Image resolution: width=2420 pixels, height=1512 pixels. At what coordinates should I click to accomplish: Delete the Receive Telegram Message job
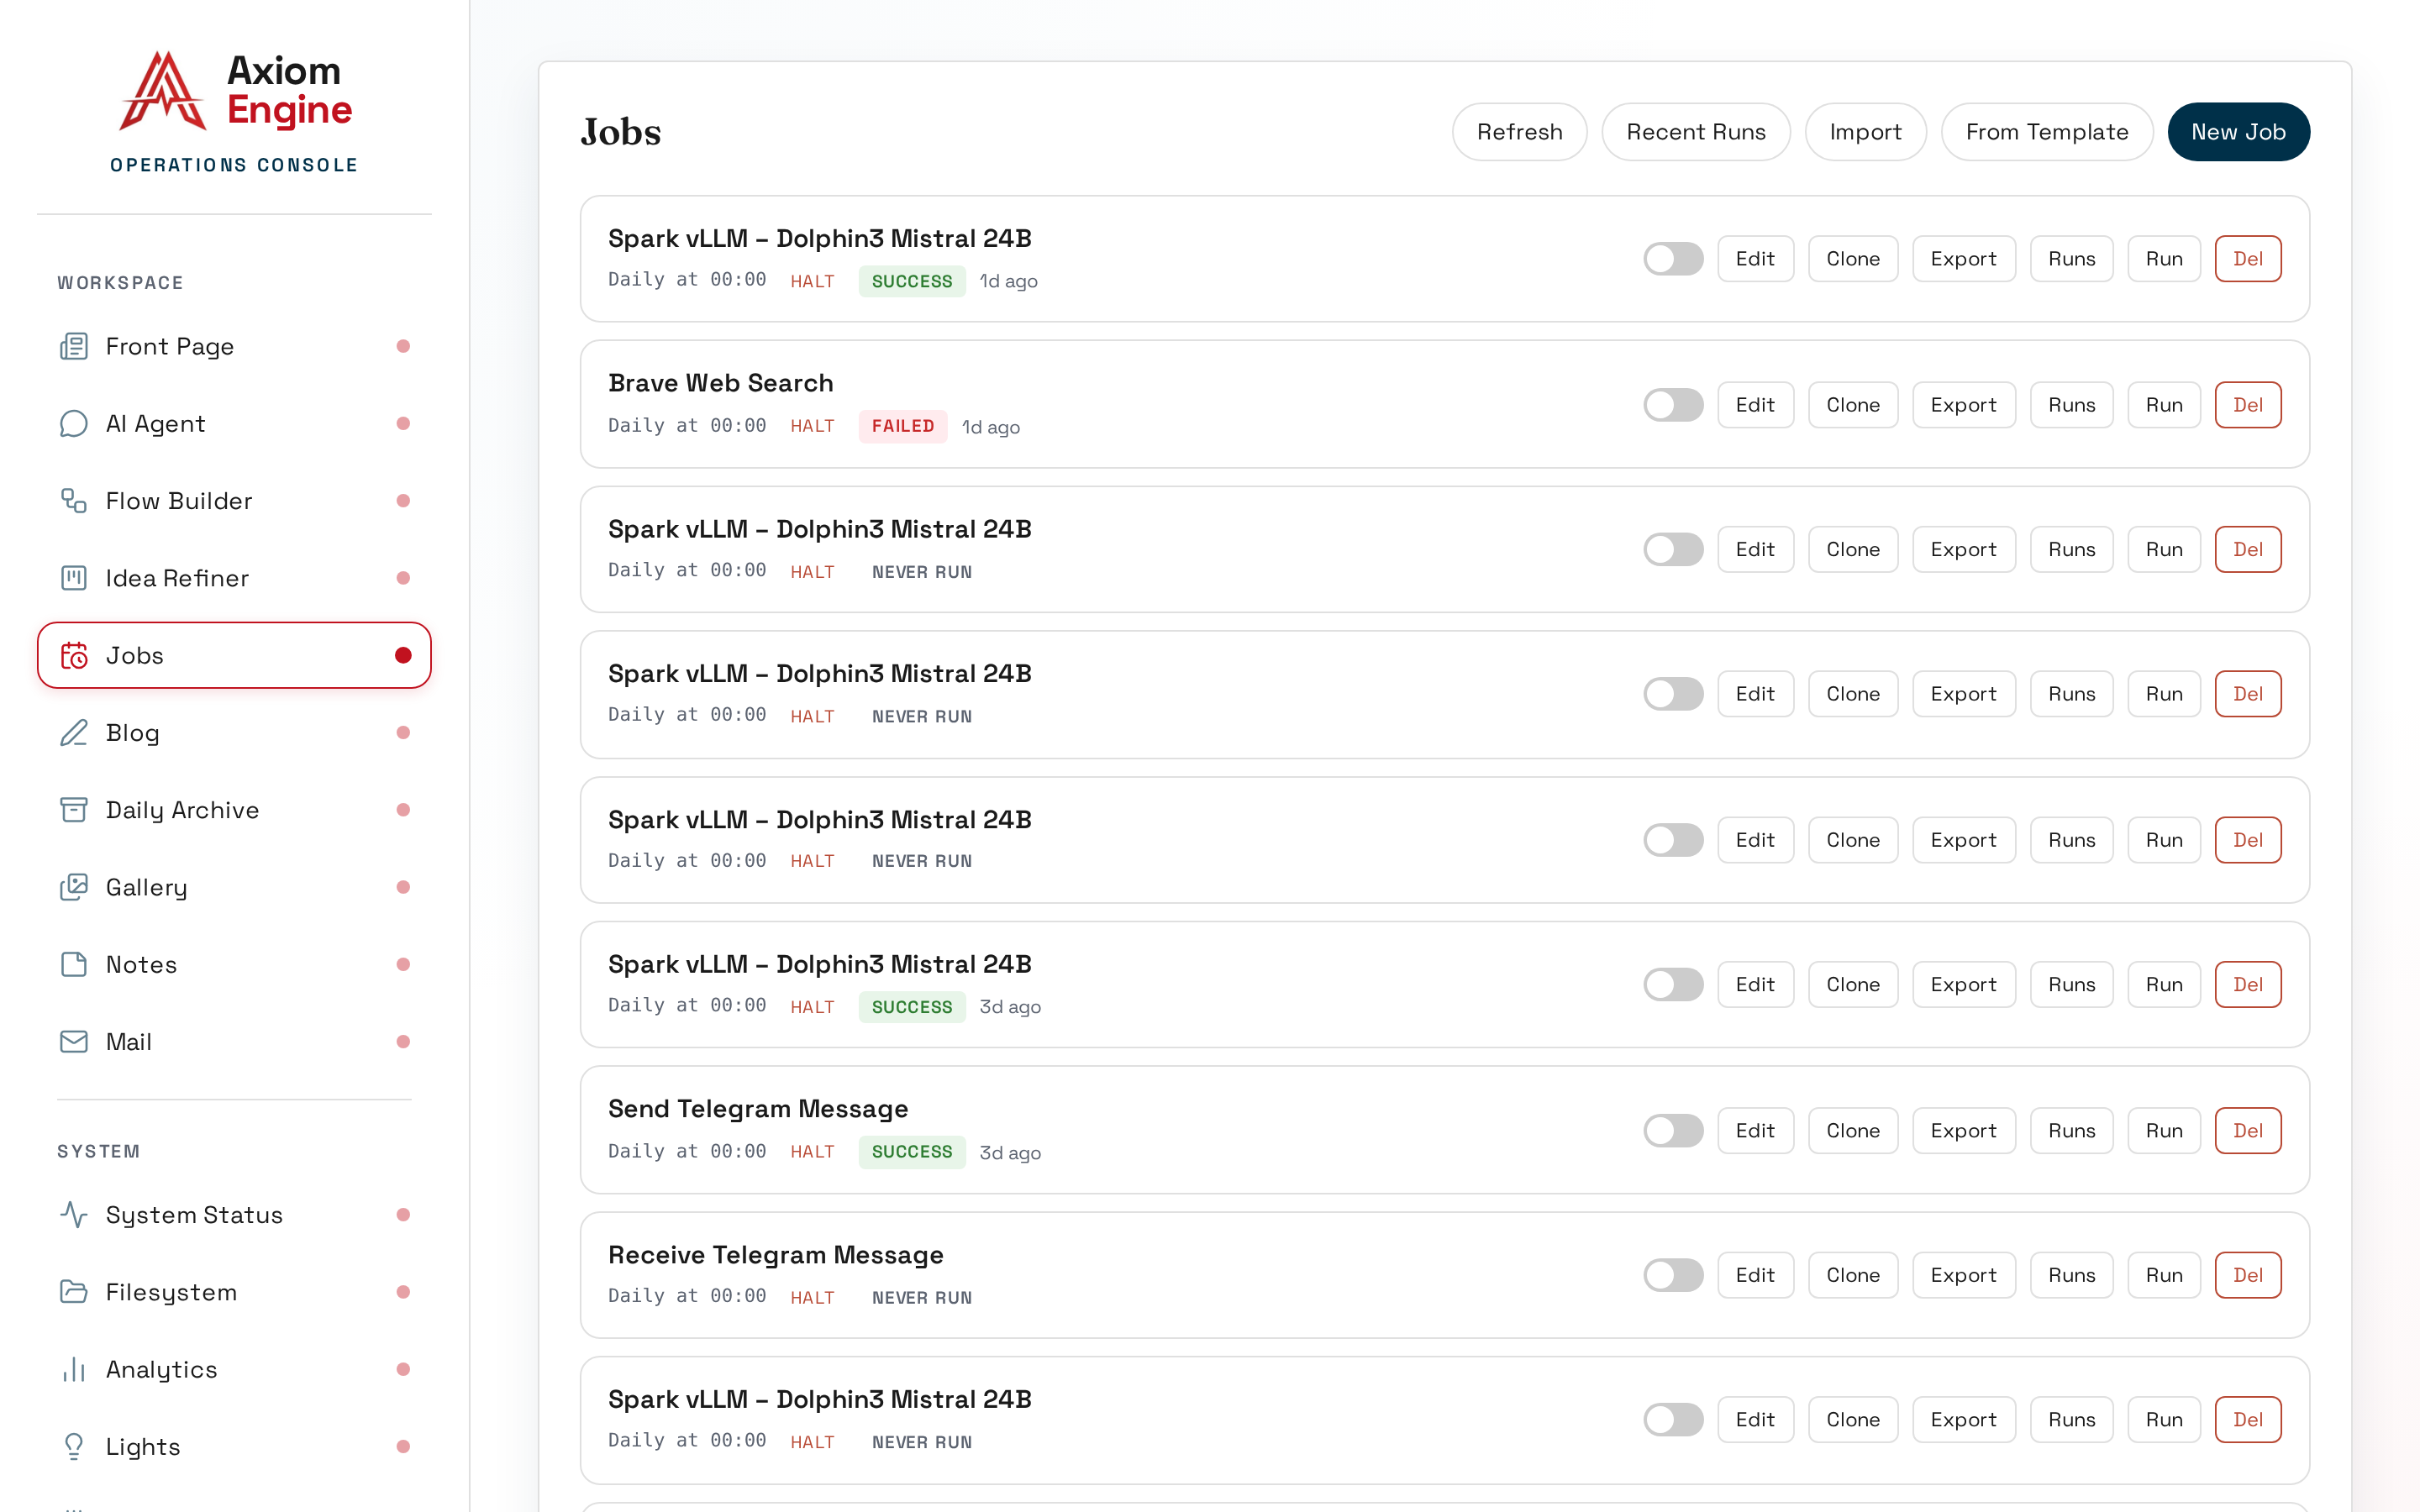coord(2248,1275)
